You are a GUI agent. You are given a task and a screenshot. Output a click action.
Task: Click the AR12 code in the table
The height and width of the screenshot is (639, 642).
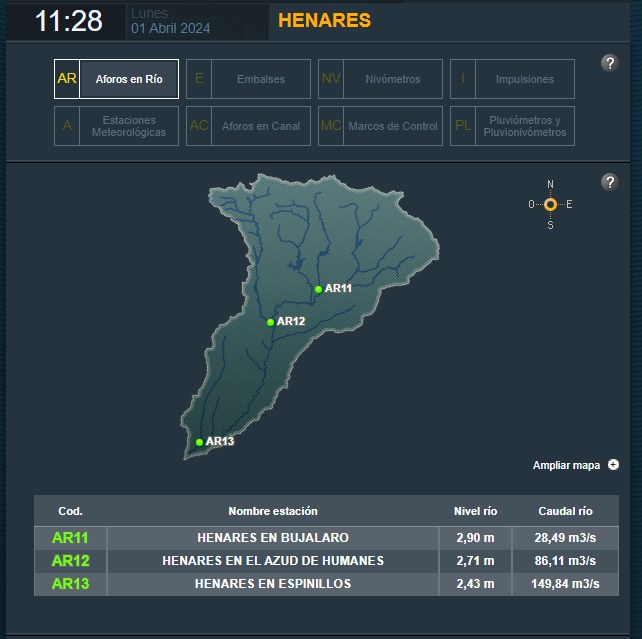[70, 561]
